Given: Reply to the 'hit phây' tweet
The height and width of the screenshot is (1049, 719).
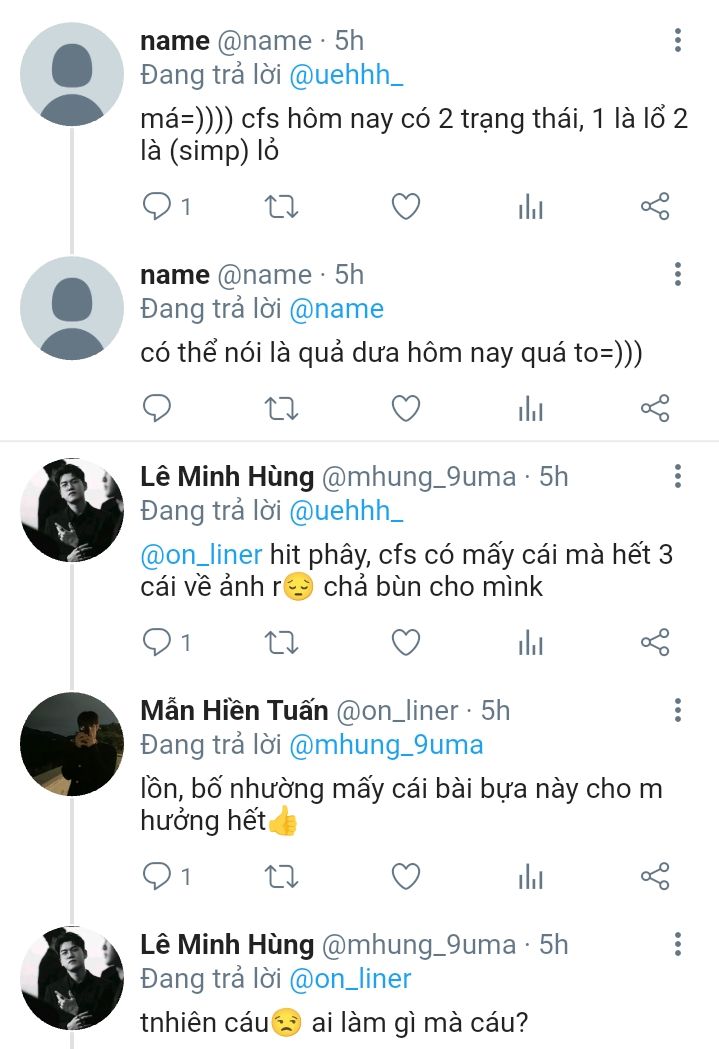Looking at the screenshot, I should click(x=158, y=642).
